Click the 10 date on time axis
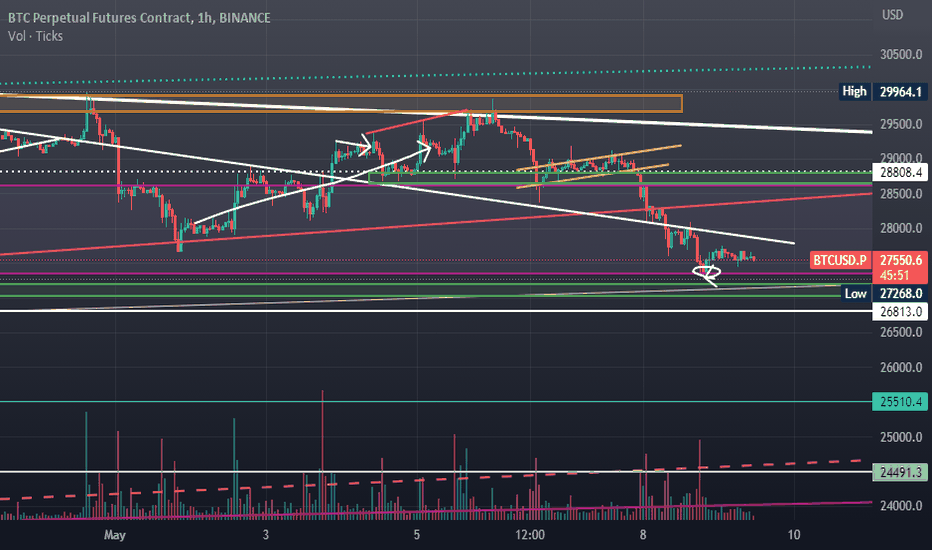This screenshot has width=932, height=550. (x=794, y=535)
